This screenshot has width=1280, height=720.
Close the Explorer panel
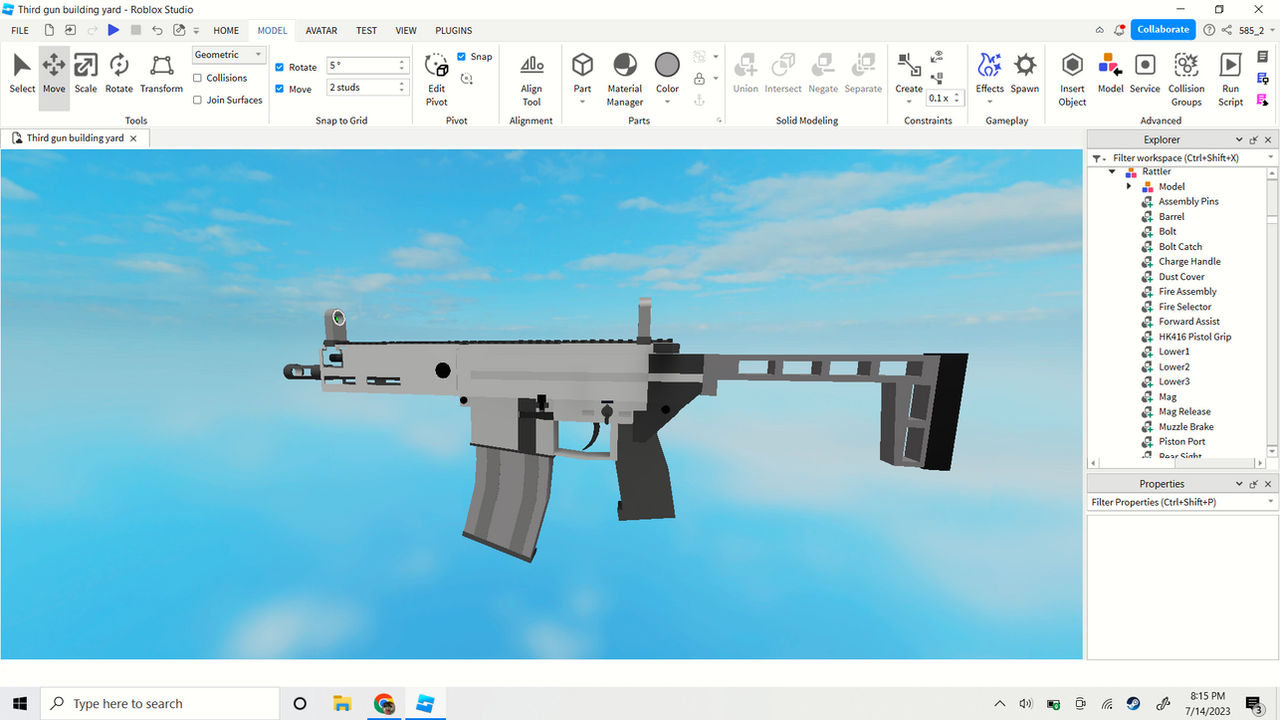1268,140
